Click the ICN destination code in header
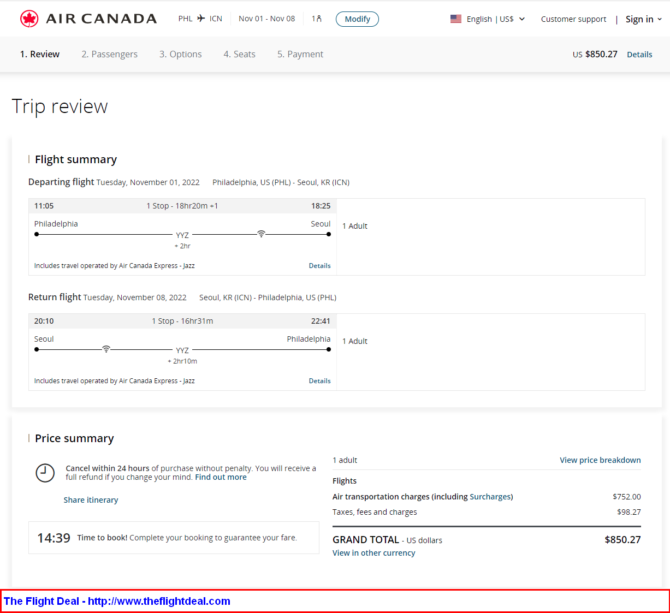 click(x=216, y=18)
